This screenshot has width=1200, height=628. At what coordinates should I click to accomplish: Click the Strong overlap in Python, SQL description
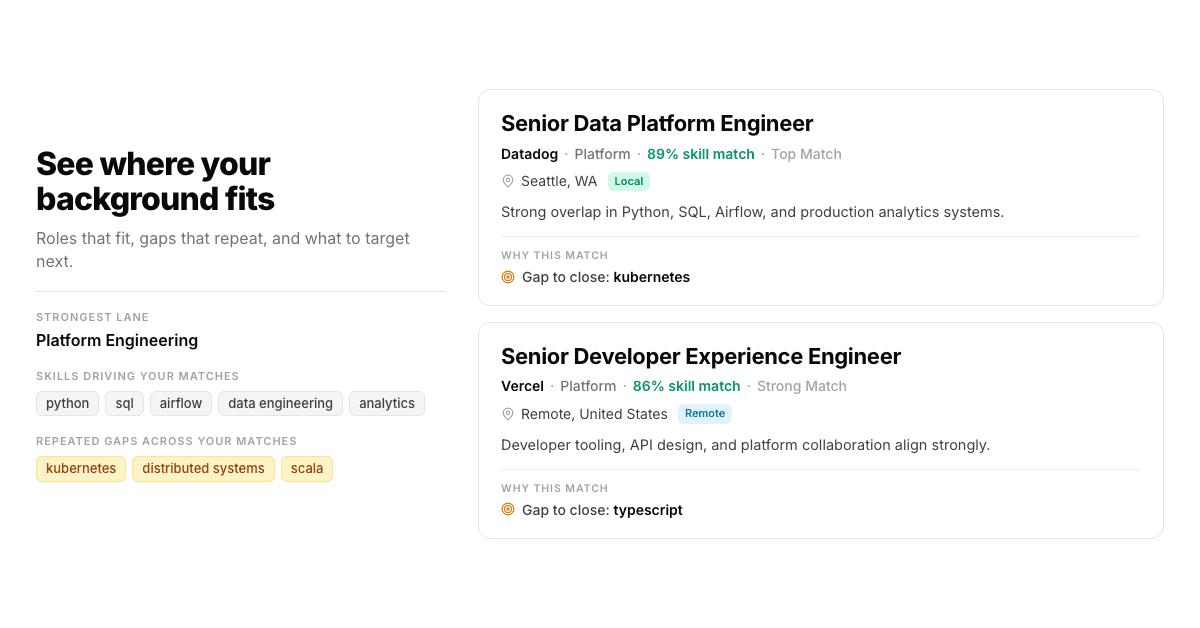coord(752,212)
